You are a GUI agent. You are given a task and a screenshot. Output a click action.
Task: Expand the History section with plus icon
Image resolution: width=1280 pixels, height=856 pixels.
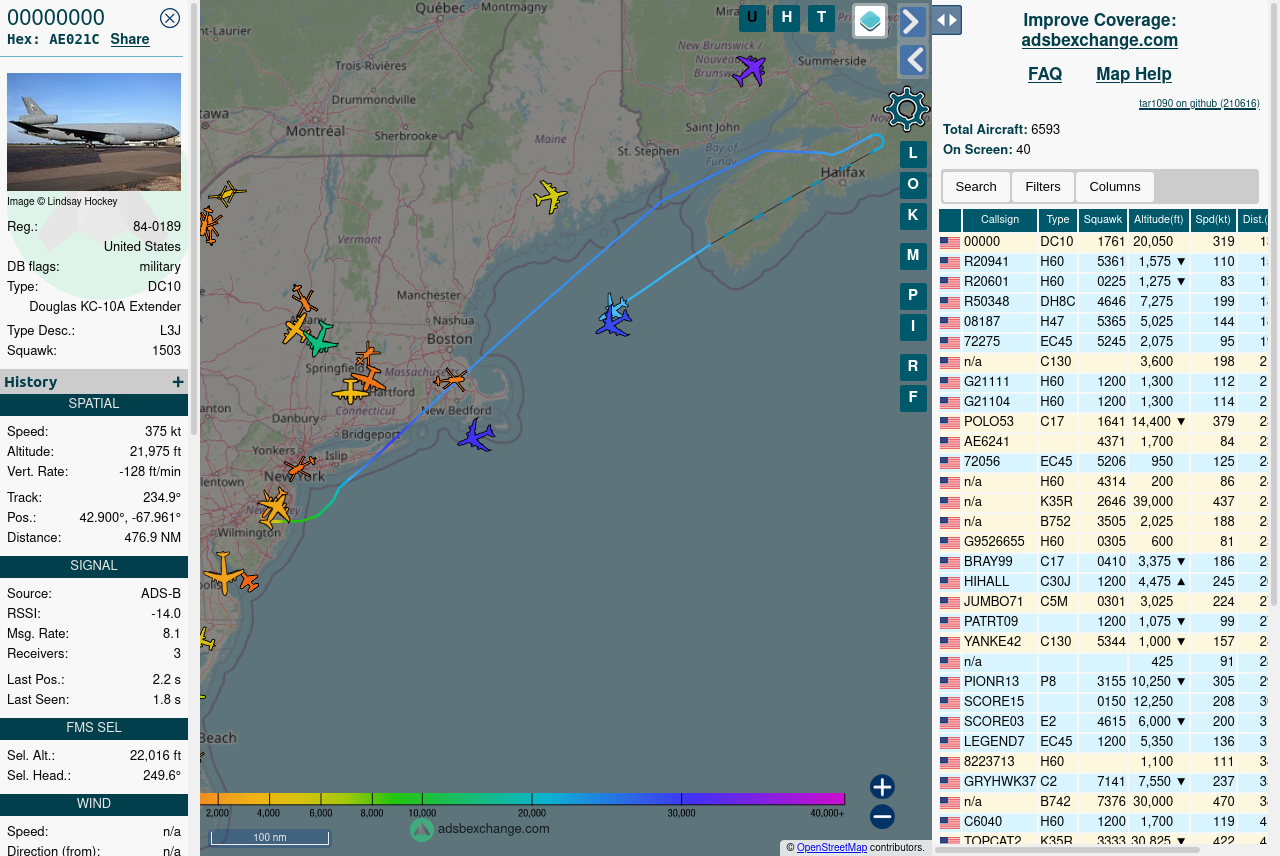[x=178, y=382]
